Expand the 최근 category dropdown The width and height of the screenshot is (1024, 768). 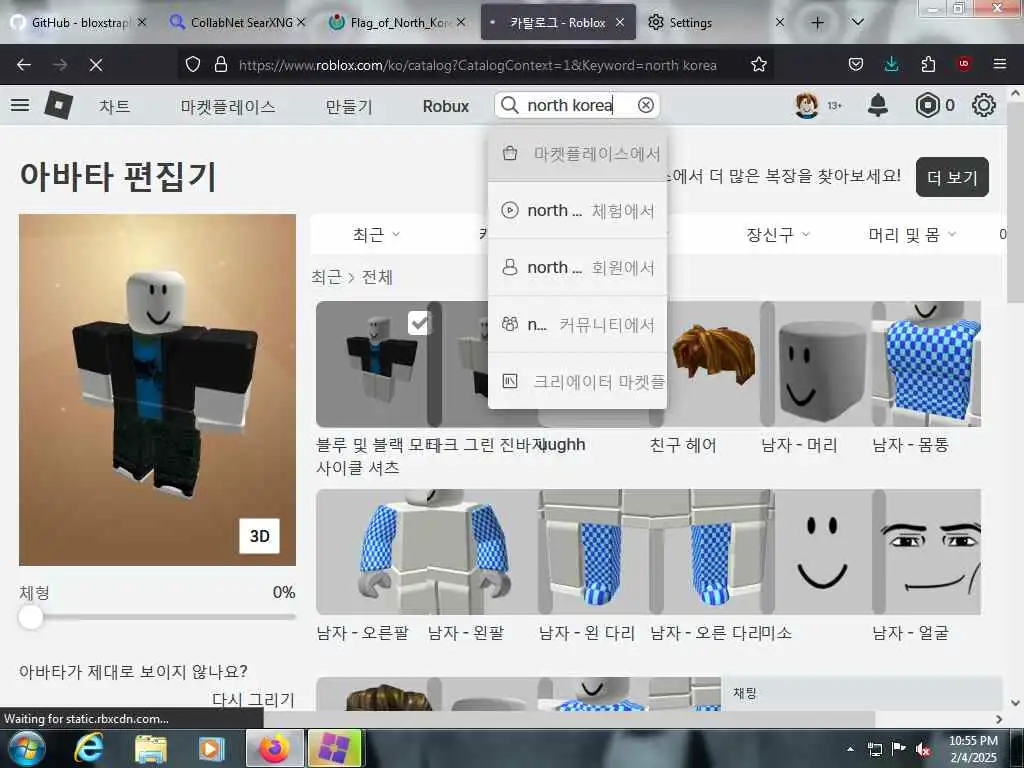click(x=376, y=234)
